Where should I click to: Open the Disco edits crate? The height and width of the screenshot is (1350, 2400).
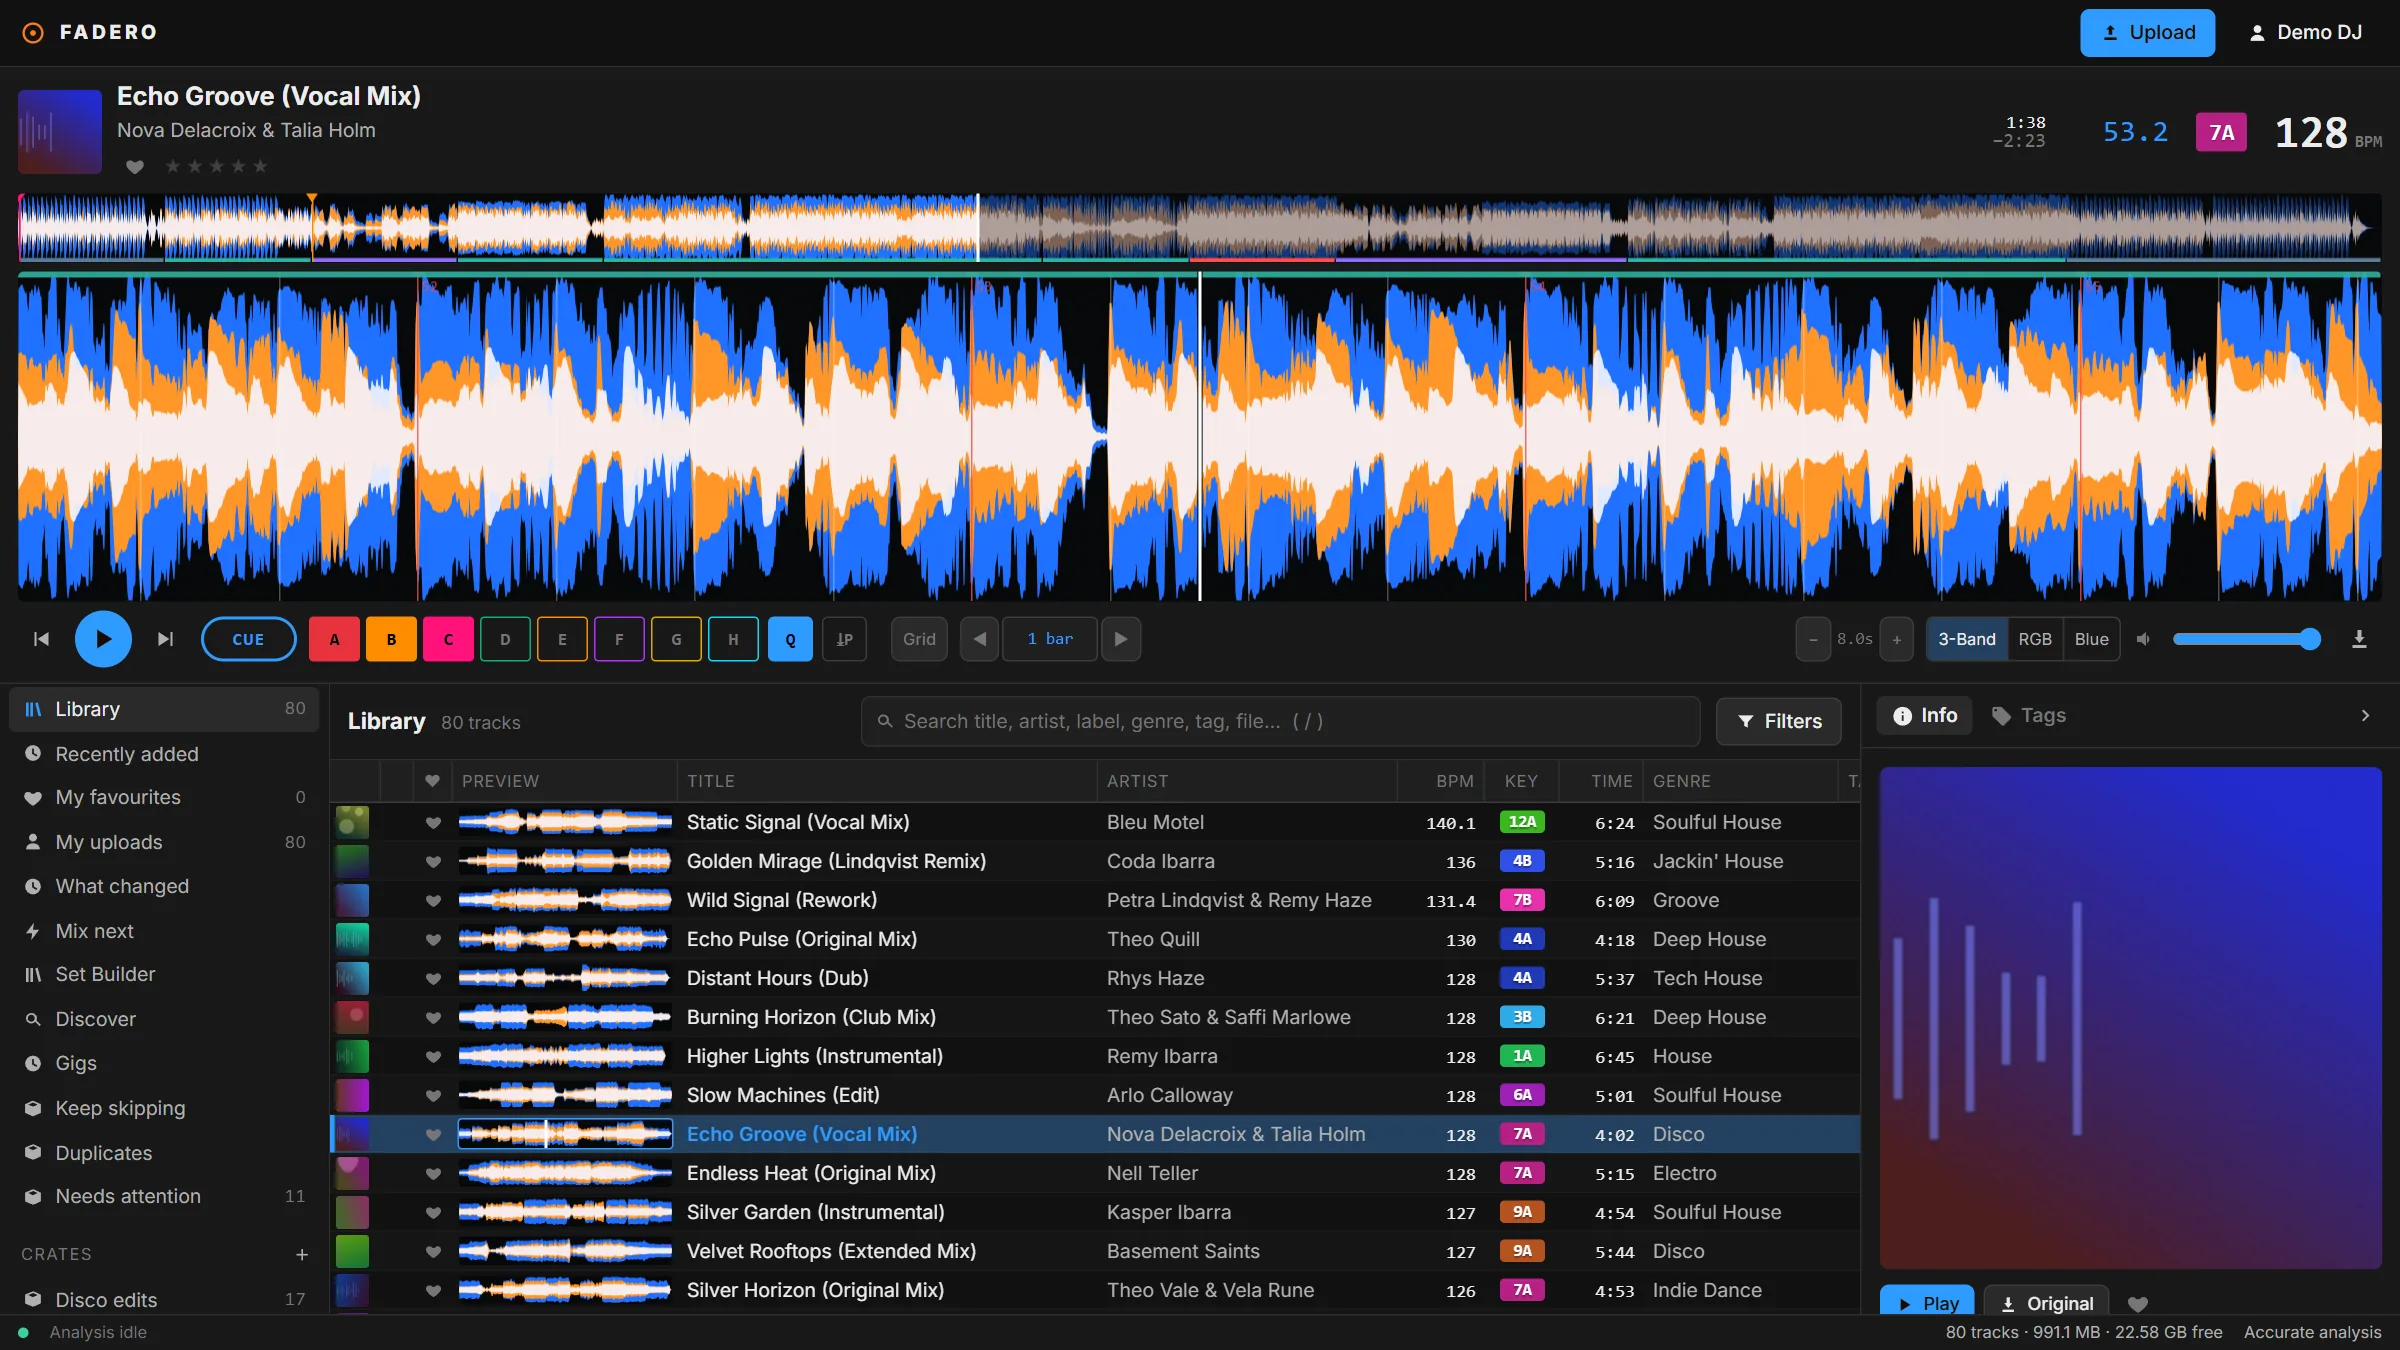164,1299
